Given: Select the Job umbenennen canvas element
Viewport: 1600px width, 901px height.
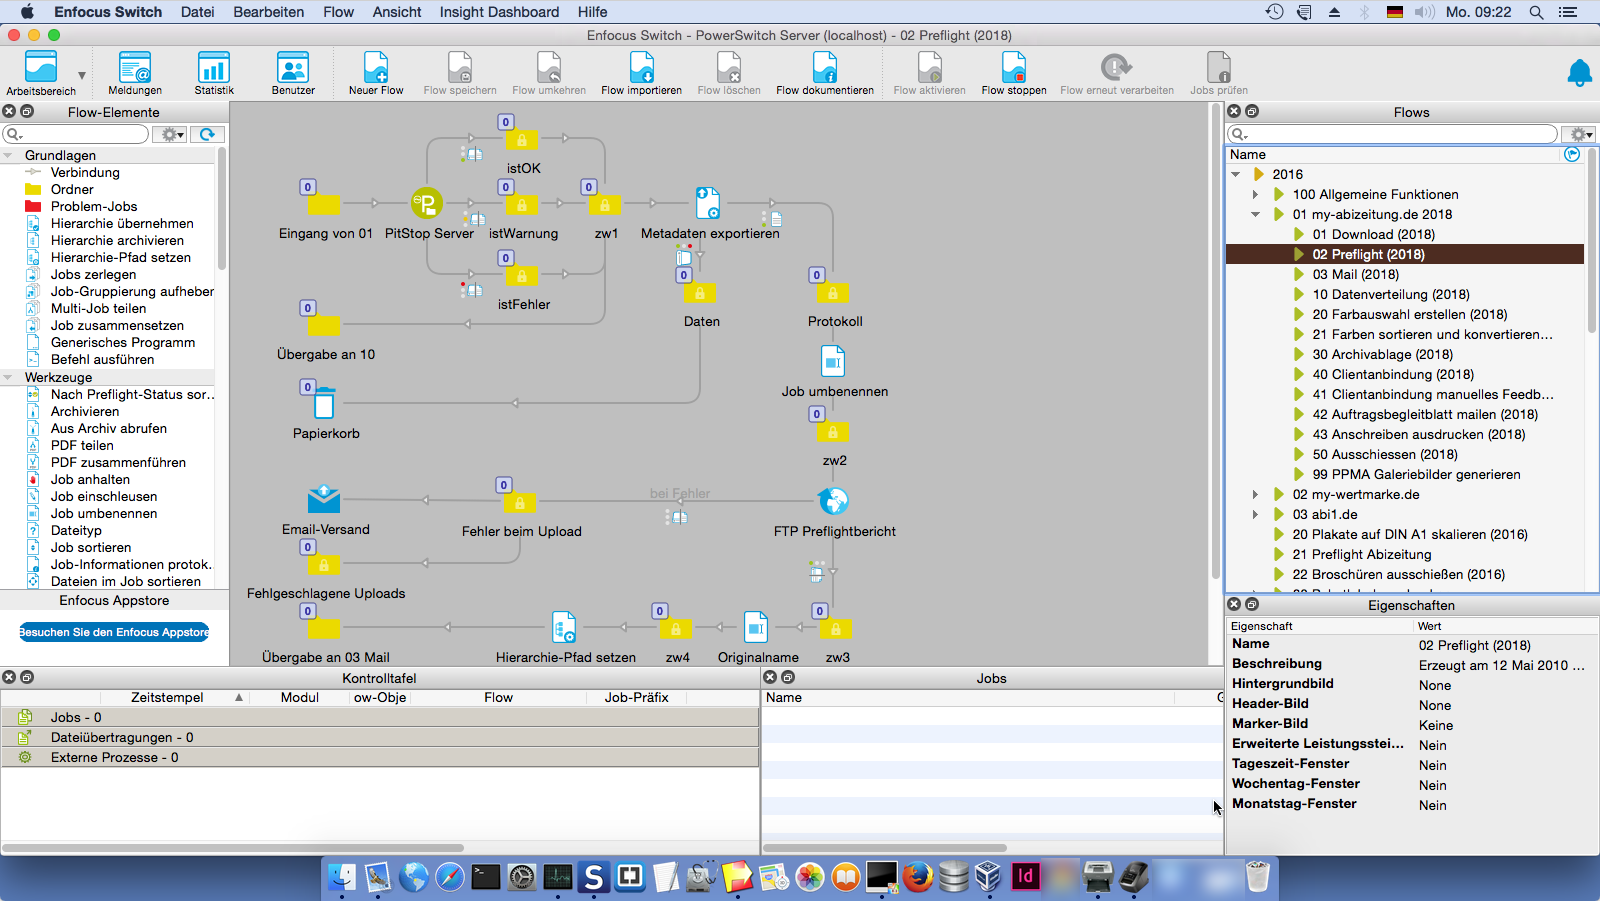Looking at the screenshot, I should [x=833, y=361].
